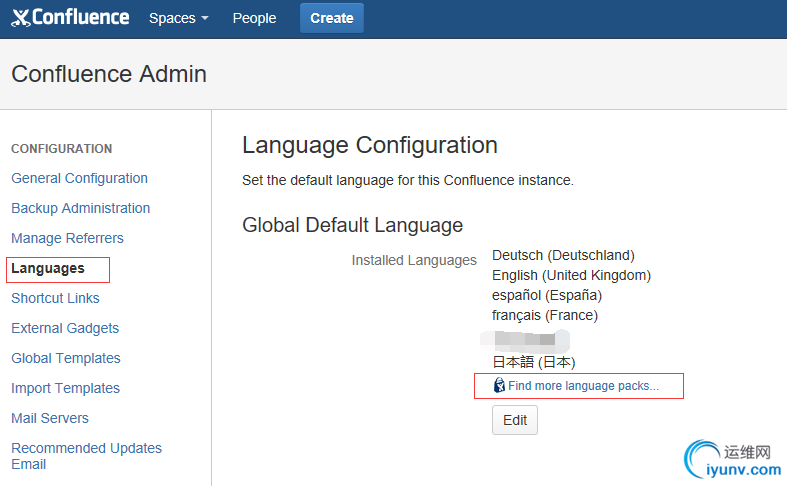
Task: Click the Confluence logo icon
Action: (20, 18)
